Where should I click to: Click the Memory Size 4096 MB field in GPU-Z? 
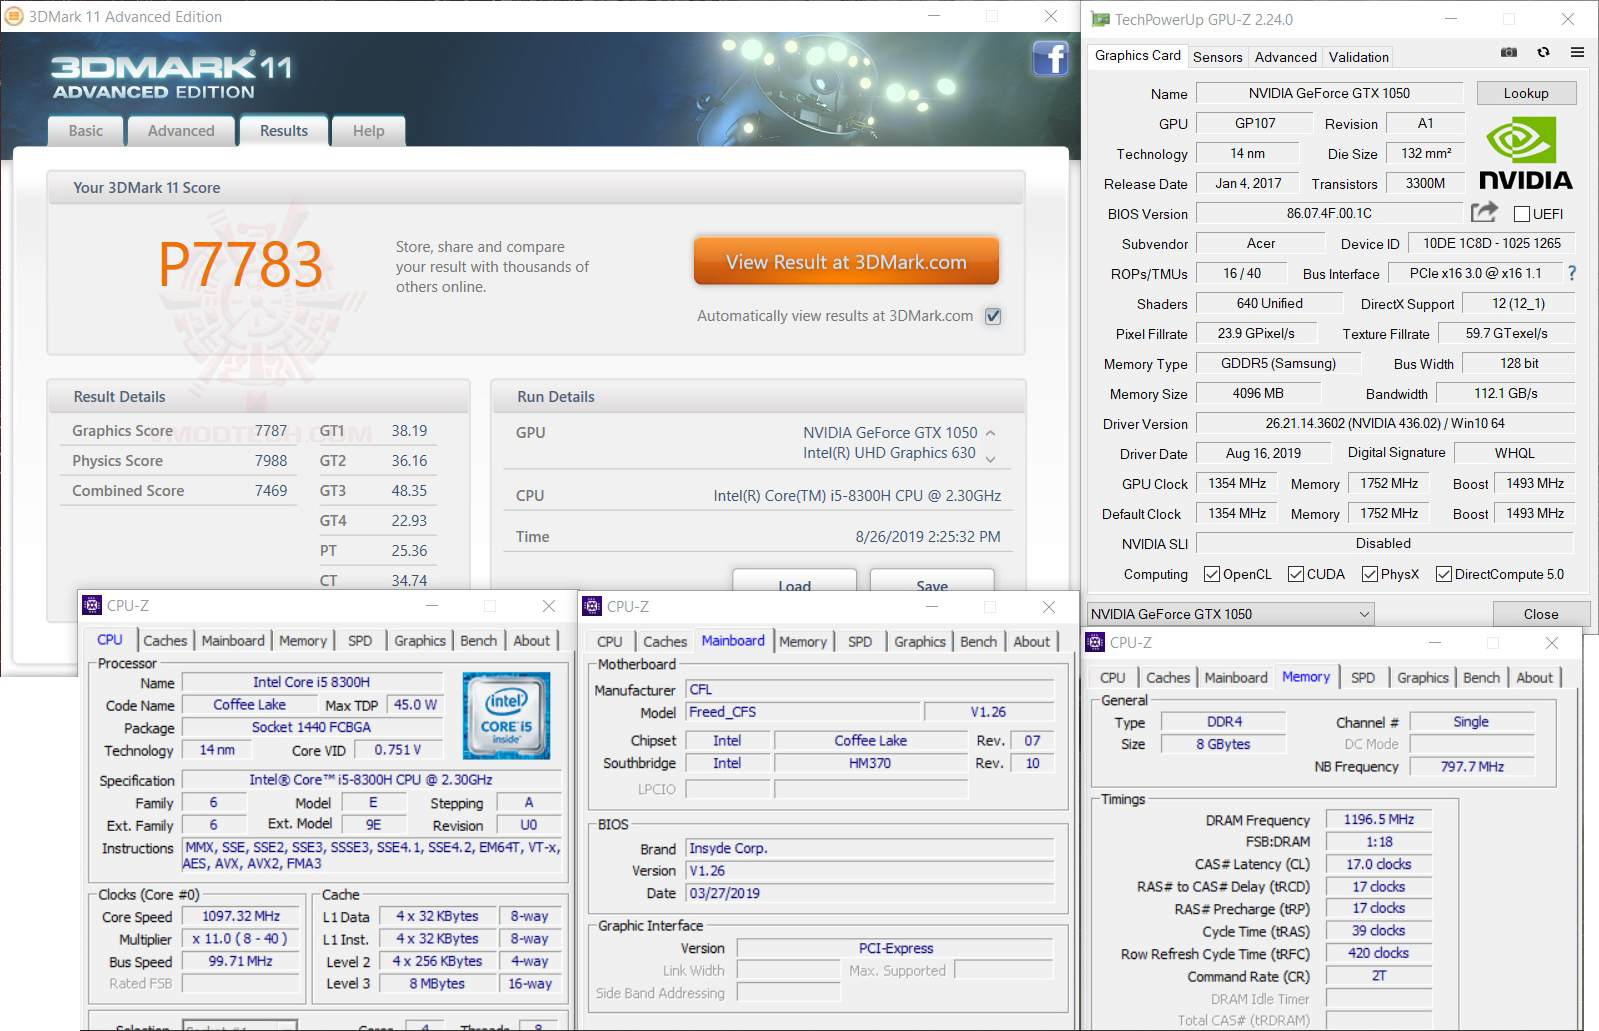[1258, 393]
